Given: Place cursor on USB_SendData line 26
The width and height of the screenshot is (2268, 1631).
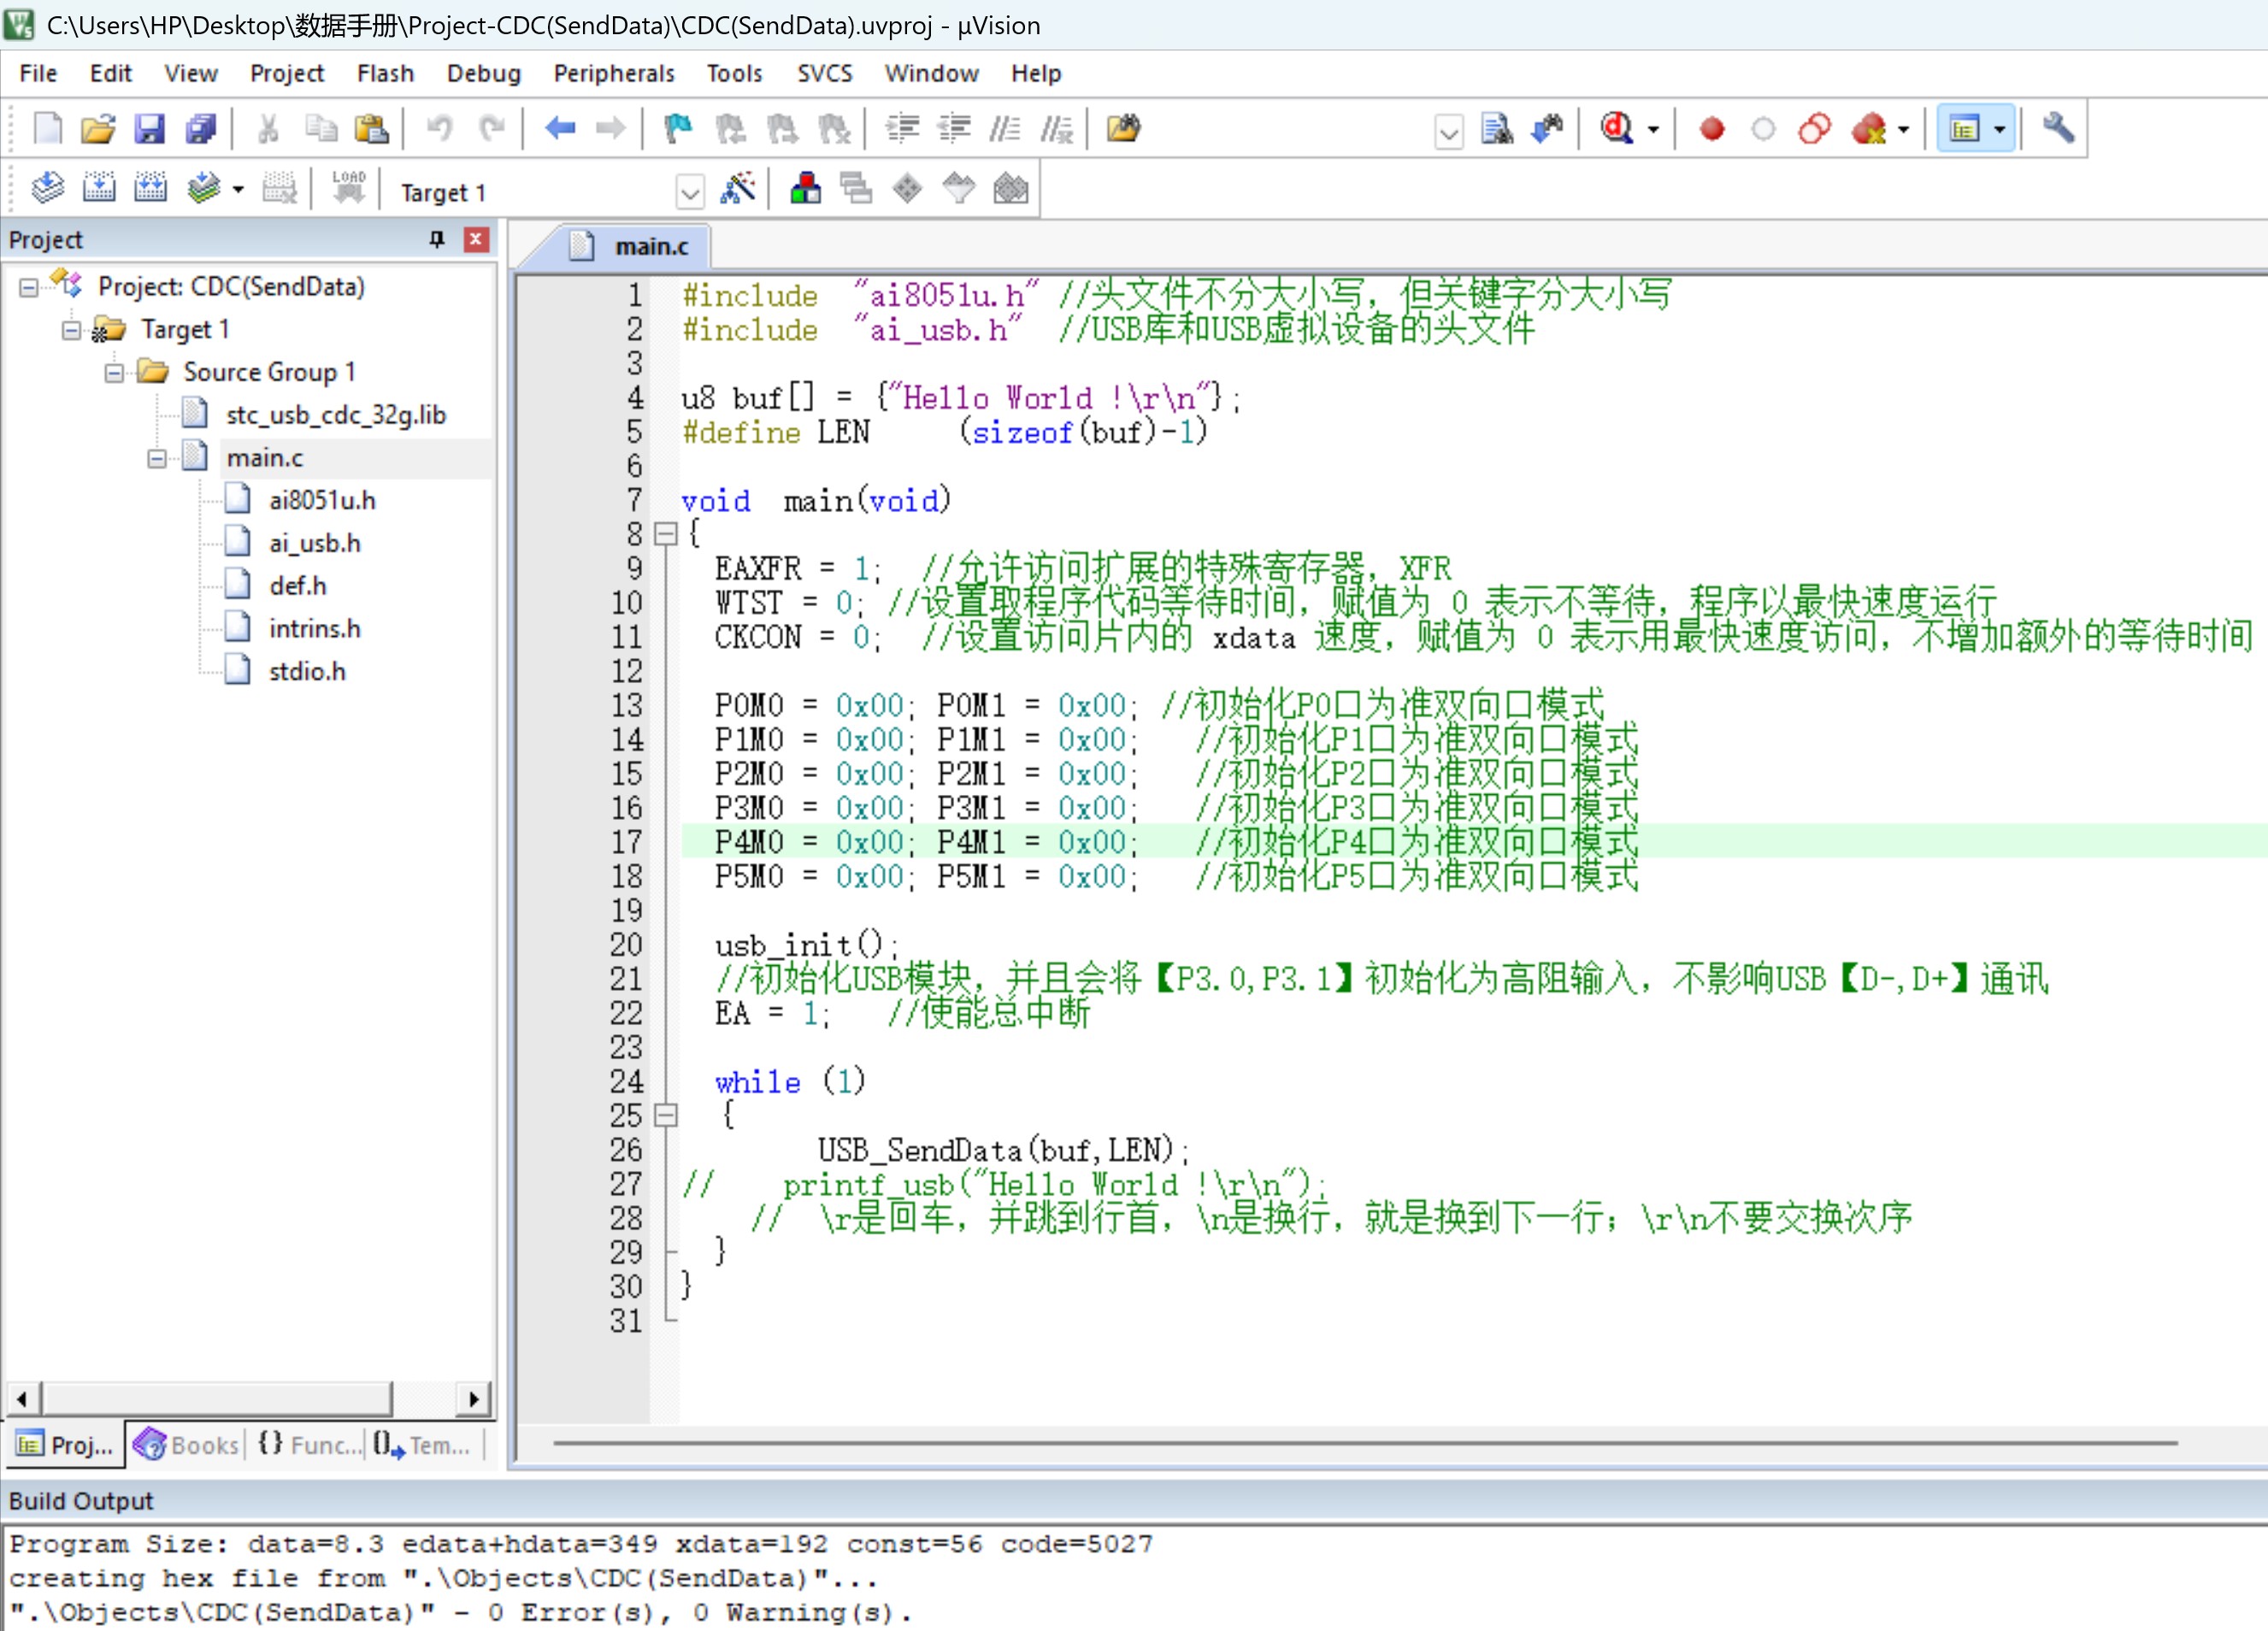Looking at the screenshot, I should point(1004,1150).
